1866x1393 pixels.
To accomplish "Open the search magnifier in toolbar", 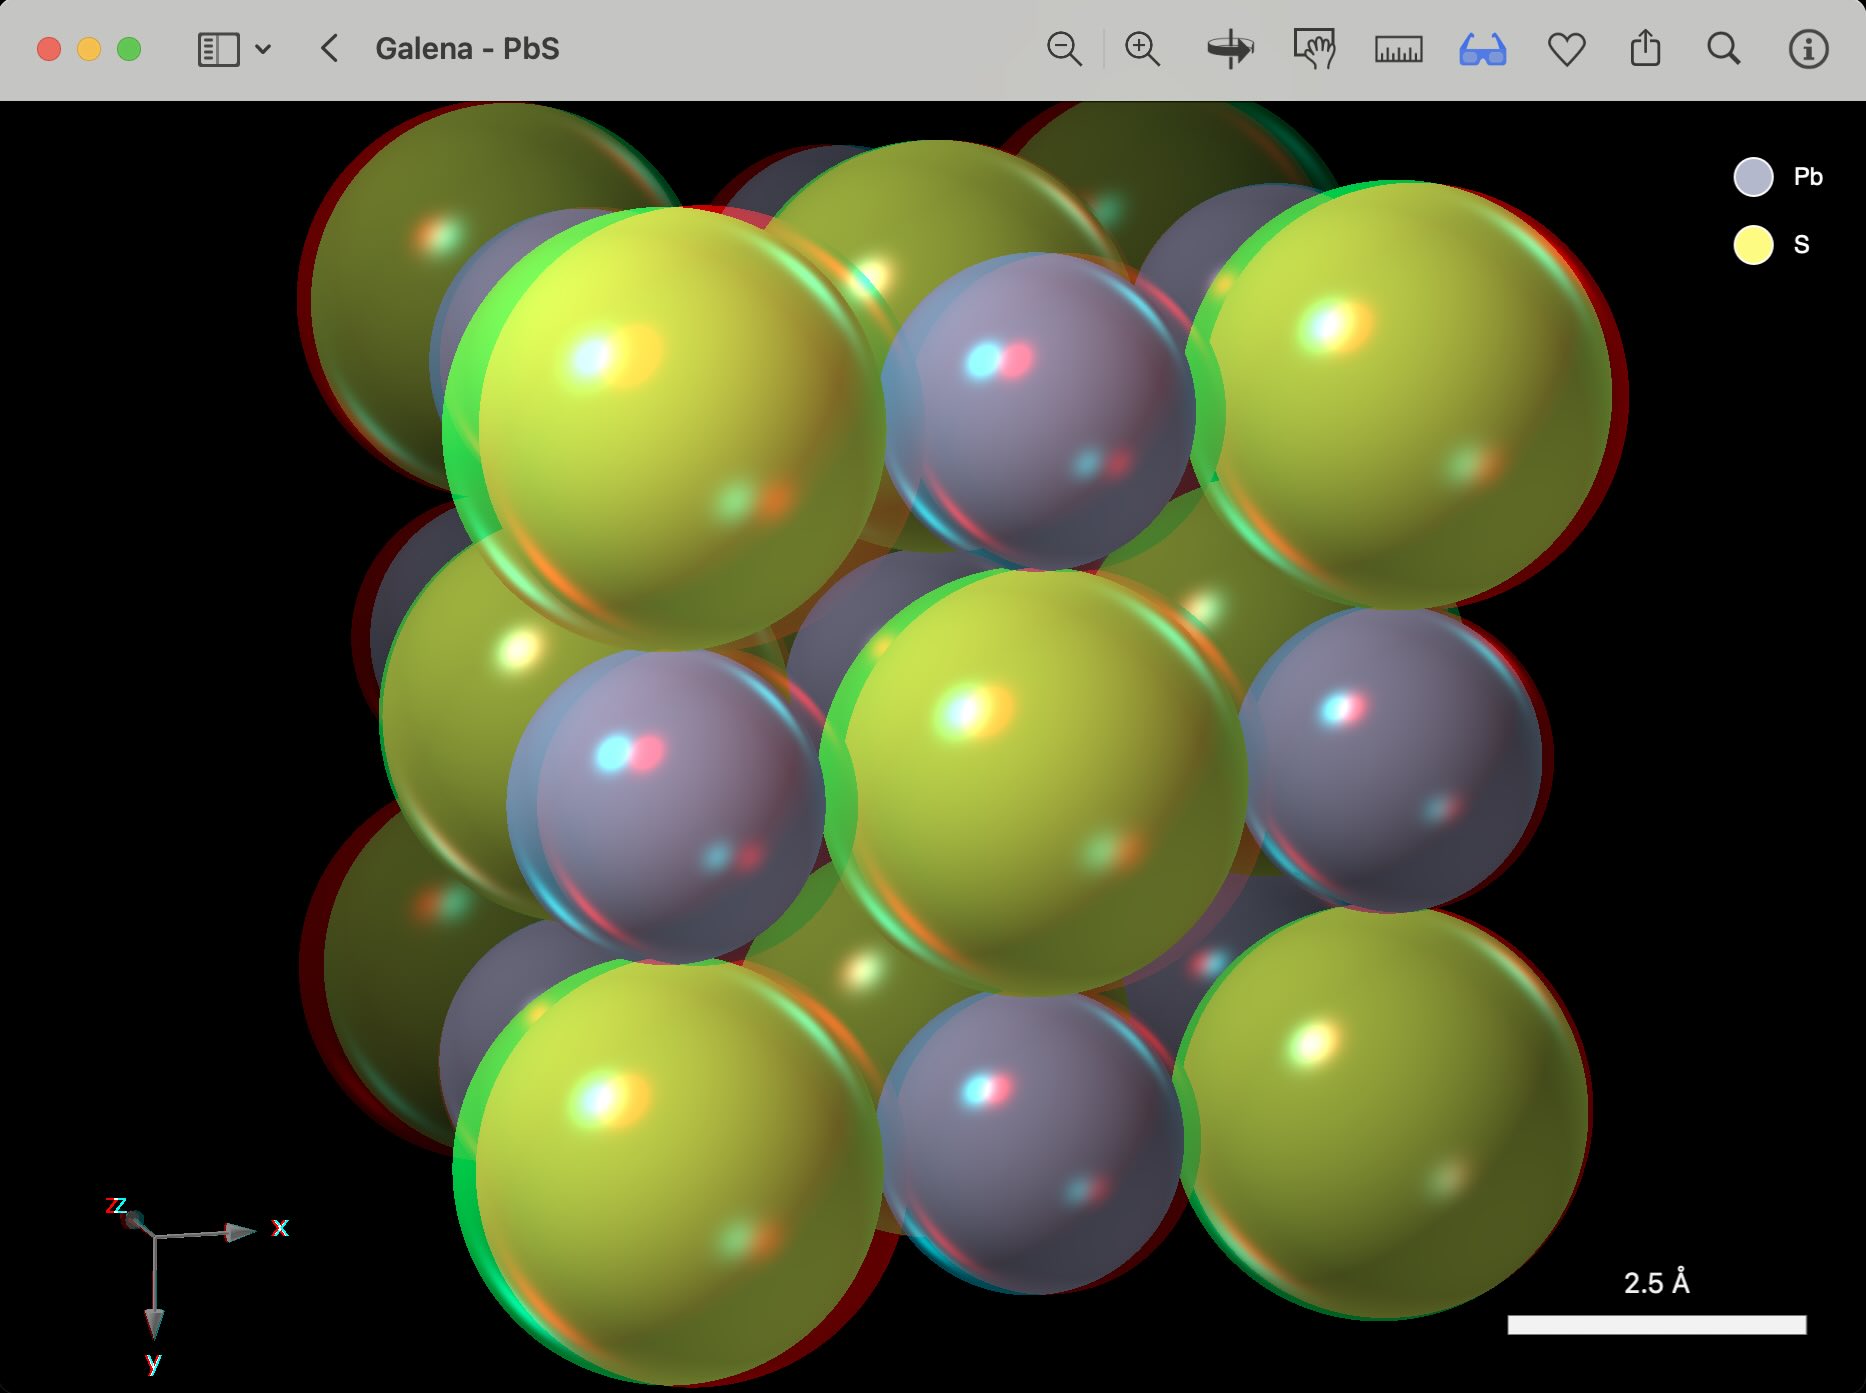I will coord(1723,49).
